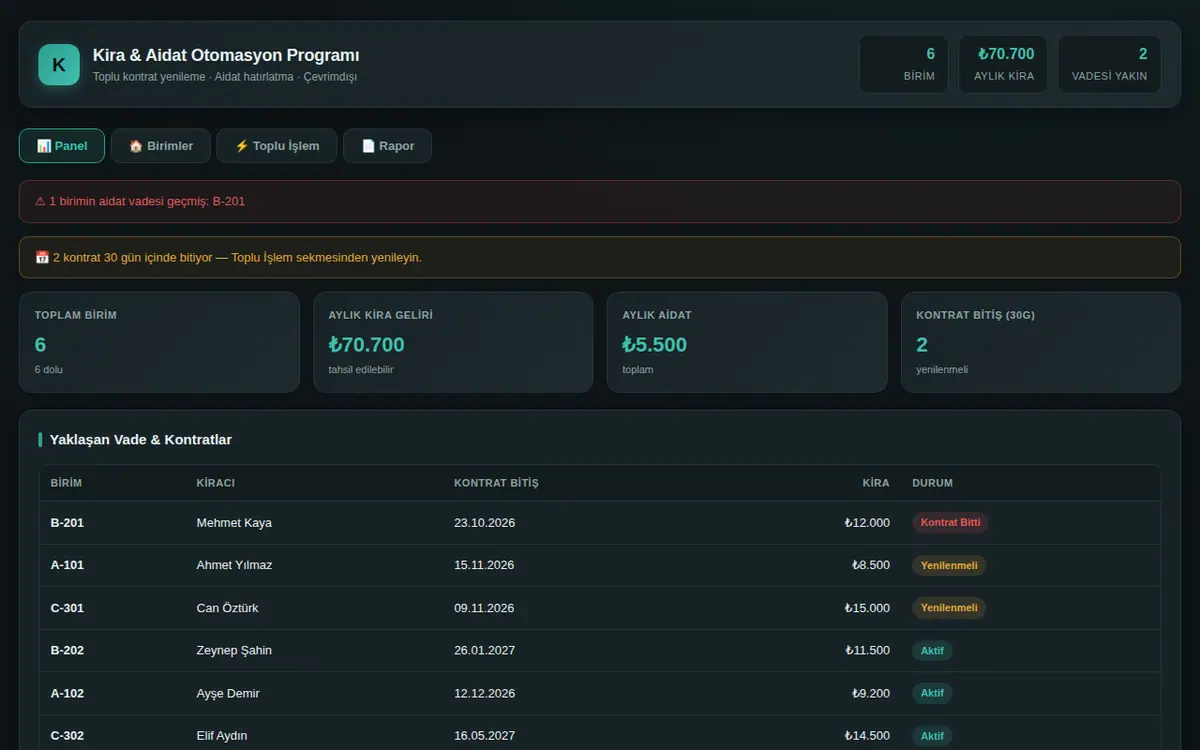
Task: Click the Yenilenmeli badge in the A-101 row
Action: [949, 565]
